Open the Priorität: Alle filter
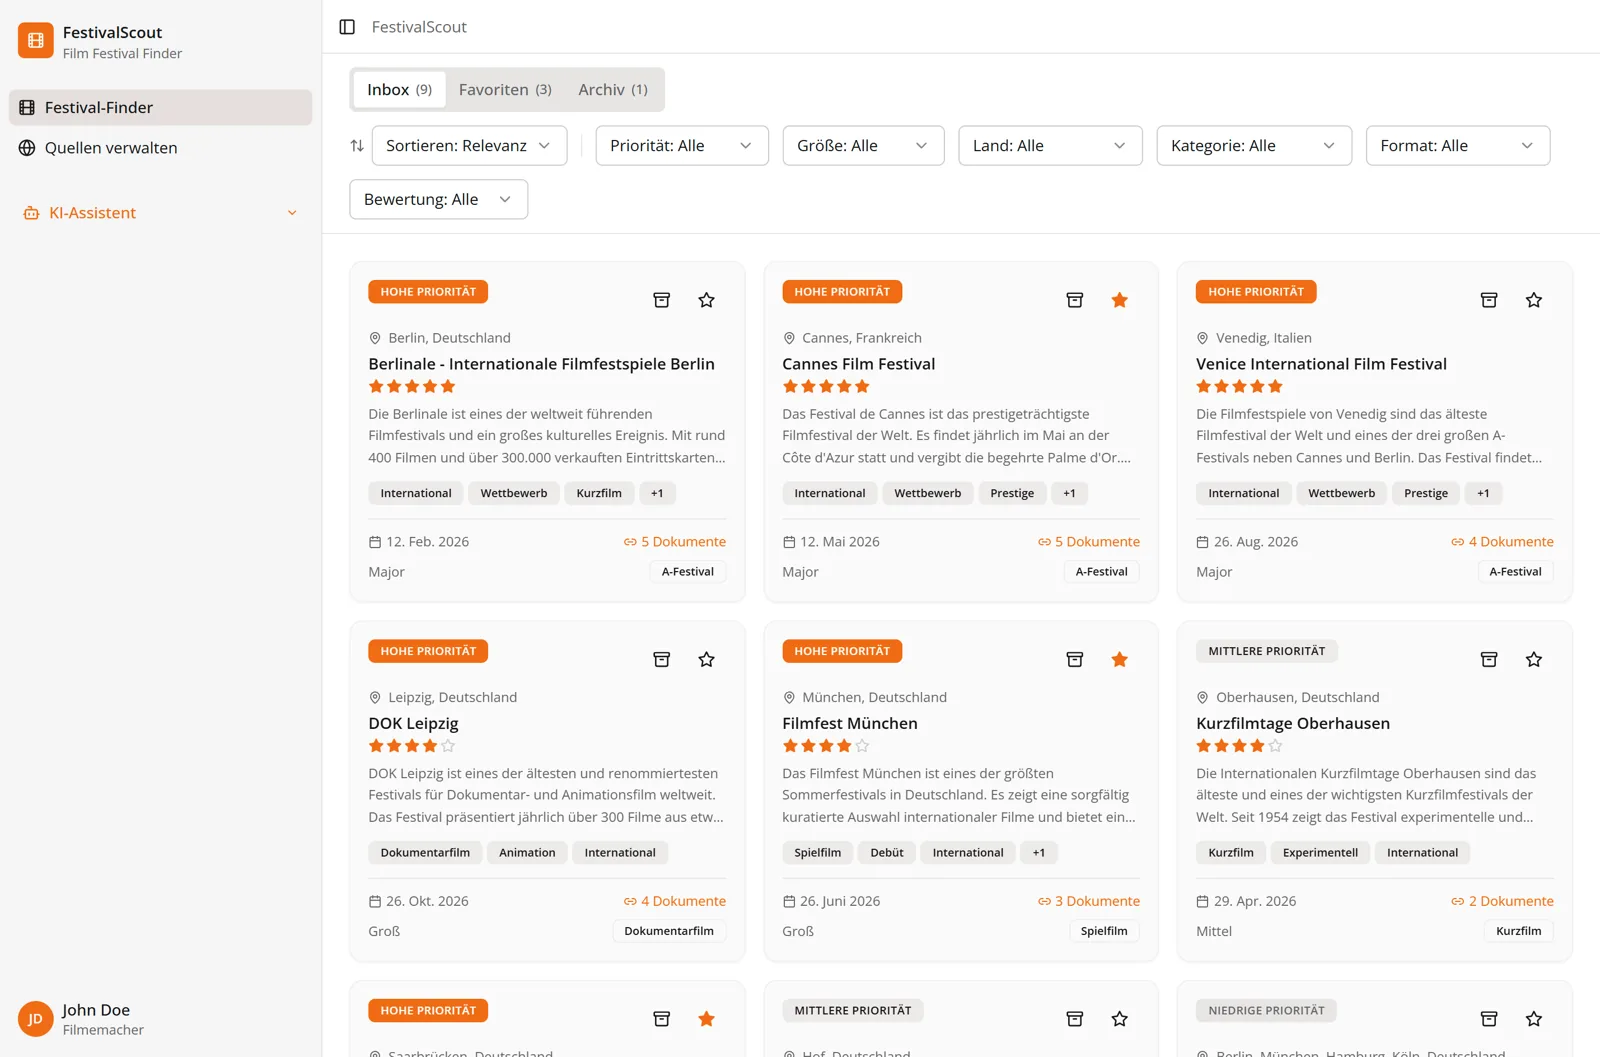This screenshot has width=1600, height=1057. (682, 146)
